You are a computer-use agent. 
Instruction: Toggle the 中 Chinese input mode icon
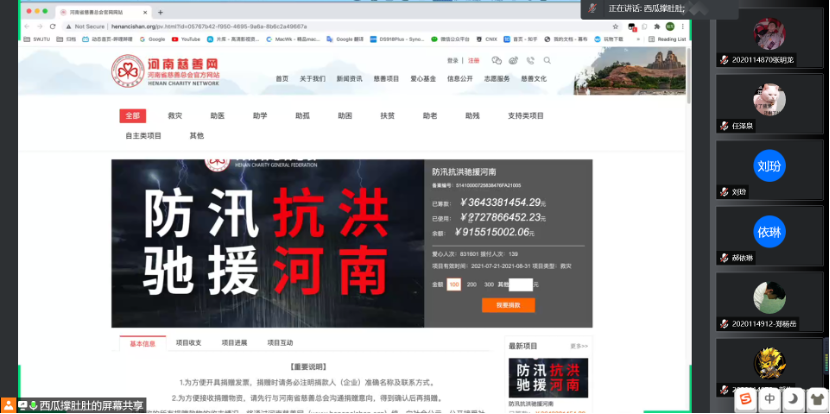[x=769, y=400]
